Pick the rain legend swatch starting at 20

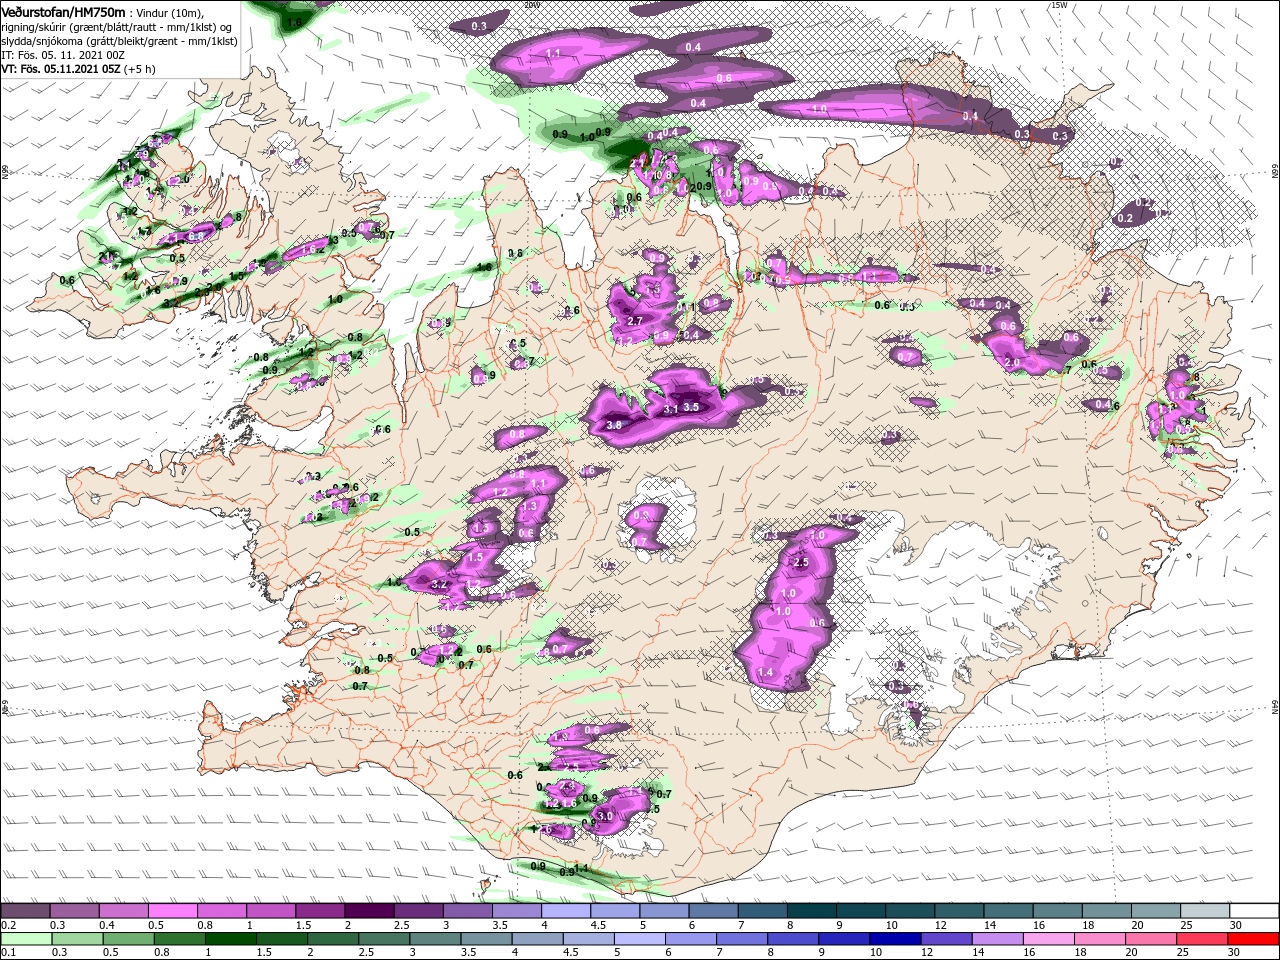pos(1151,939)
